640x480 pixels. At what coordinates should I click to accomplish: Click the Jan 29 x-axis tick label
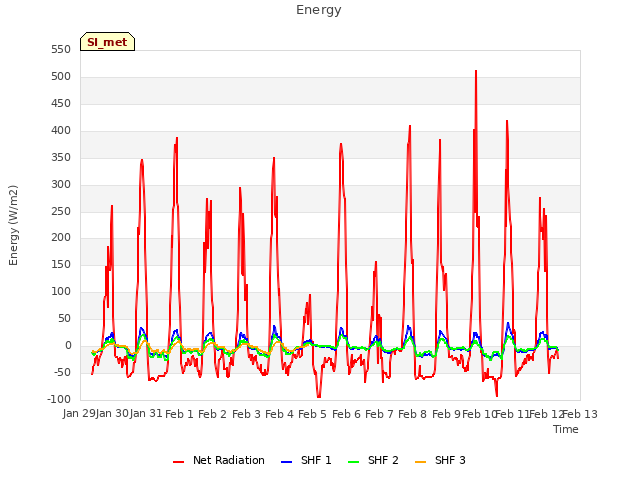[x=79, y=414]
